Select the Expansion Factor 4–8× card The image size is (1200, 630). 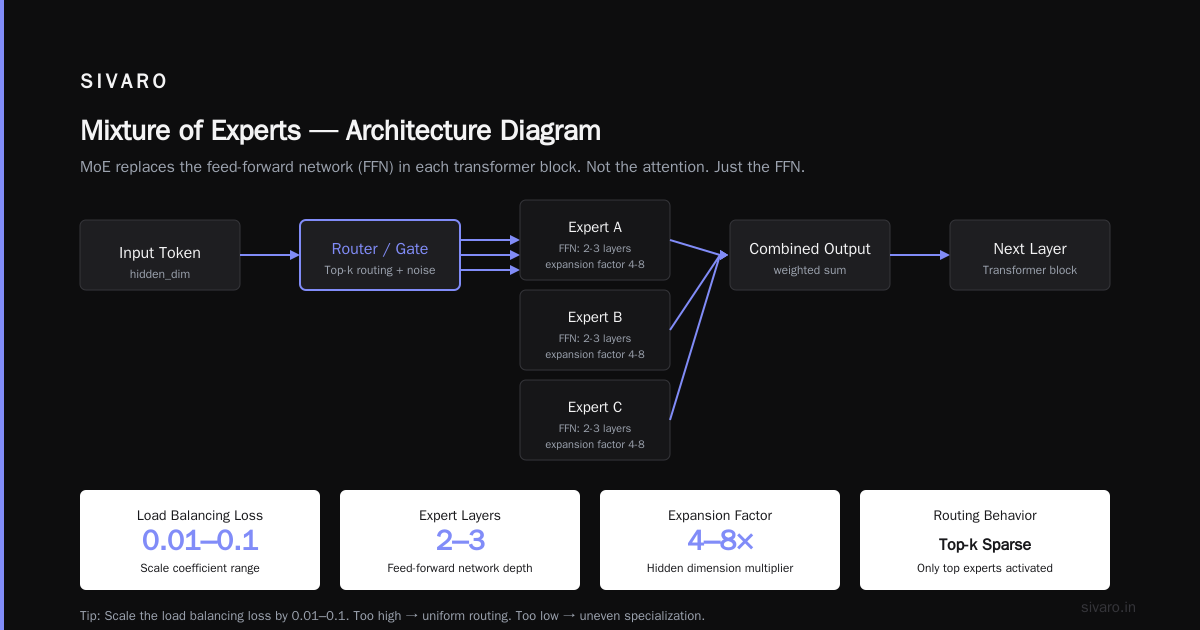coord(720,540)
